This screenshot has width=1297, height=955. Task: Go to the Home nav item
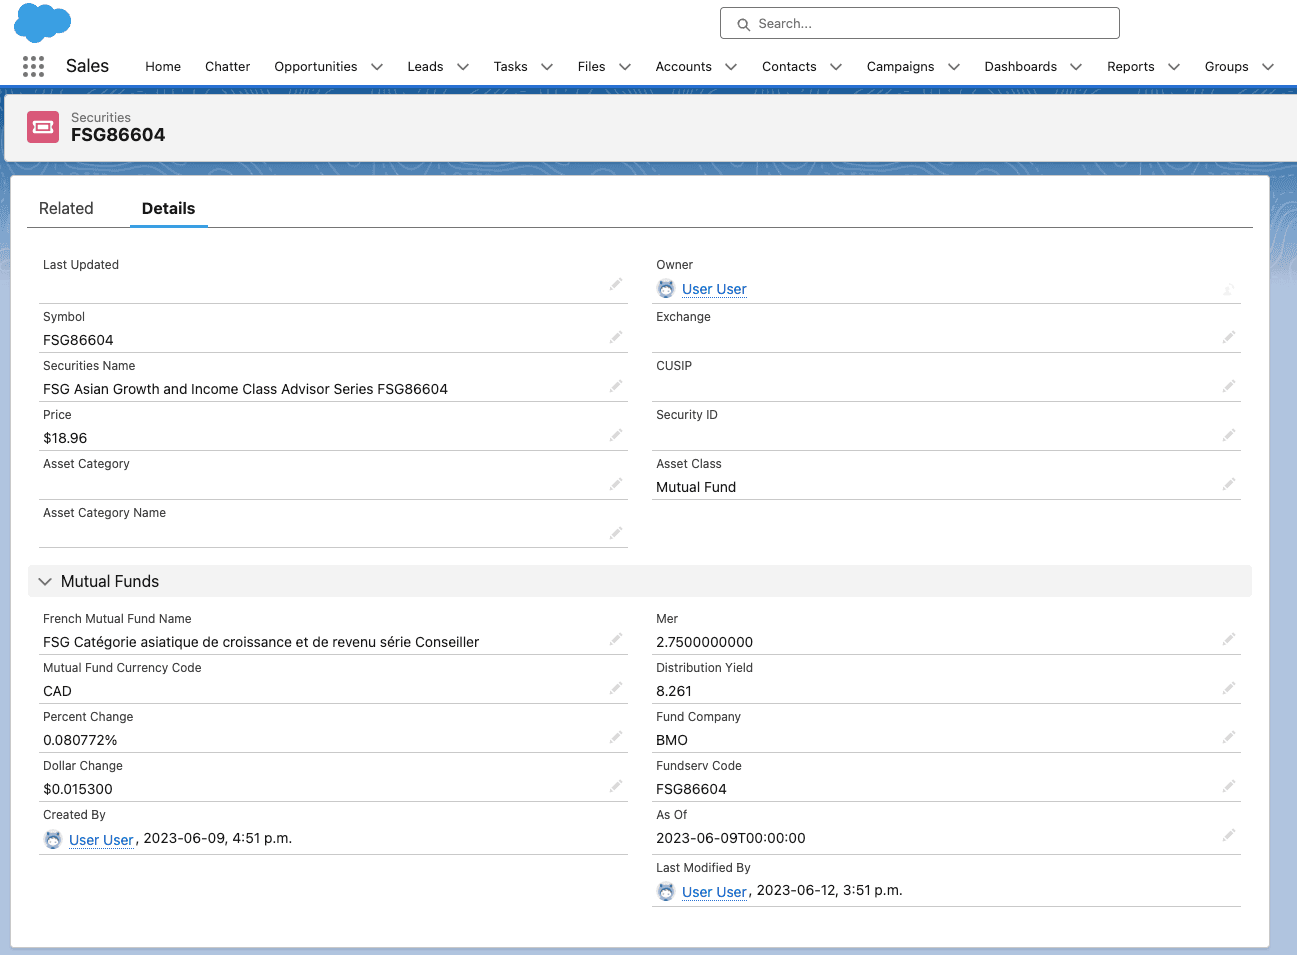[x=163, y=67]
